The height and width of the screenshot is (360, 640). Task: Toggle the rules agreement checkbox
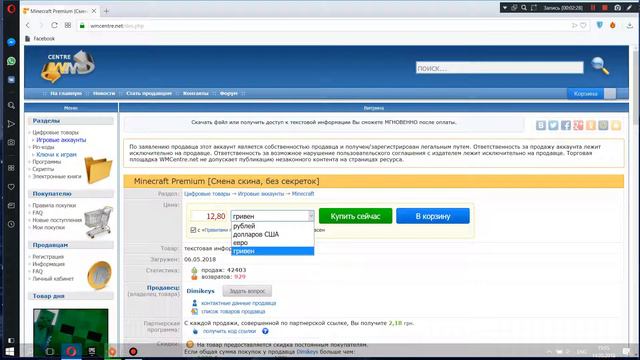[x=193, y=230]
